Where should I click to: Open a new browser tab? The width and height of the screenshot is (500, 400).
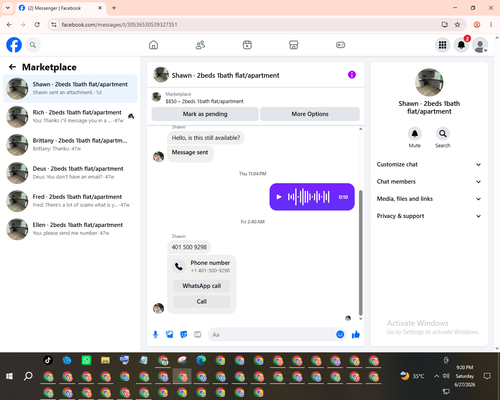(x=114, y=8)
